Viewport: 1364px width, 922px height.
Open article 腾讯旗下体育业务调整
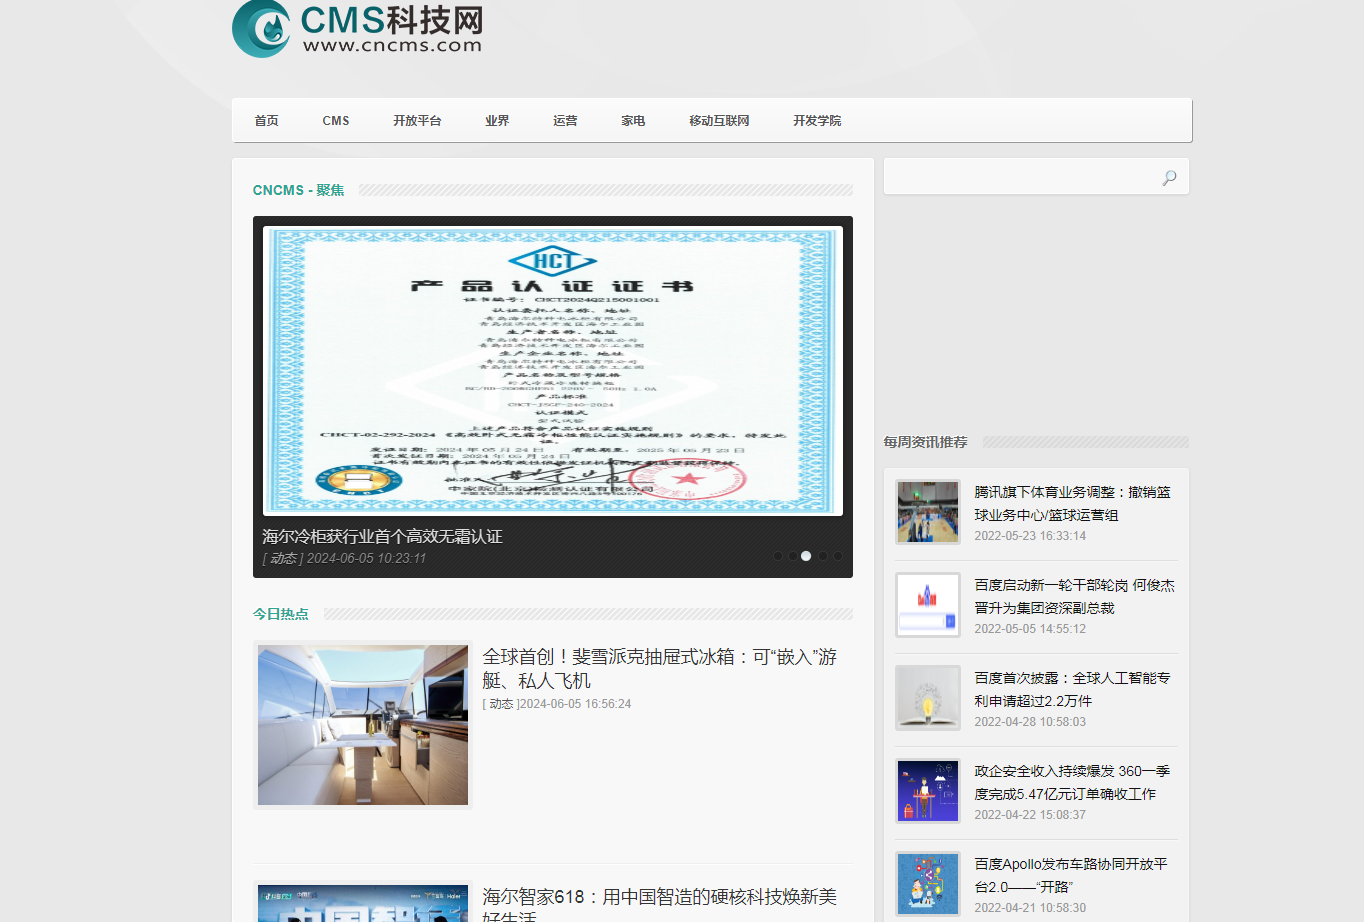tap(1073, 503)
